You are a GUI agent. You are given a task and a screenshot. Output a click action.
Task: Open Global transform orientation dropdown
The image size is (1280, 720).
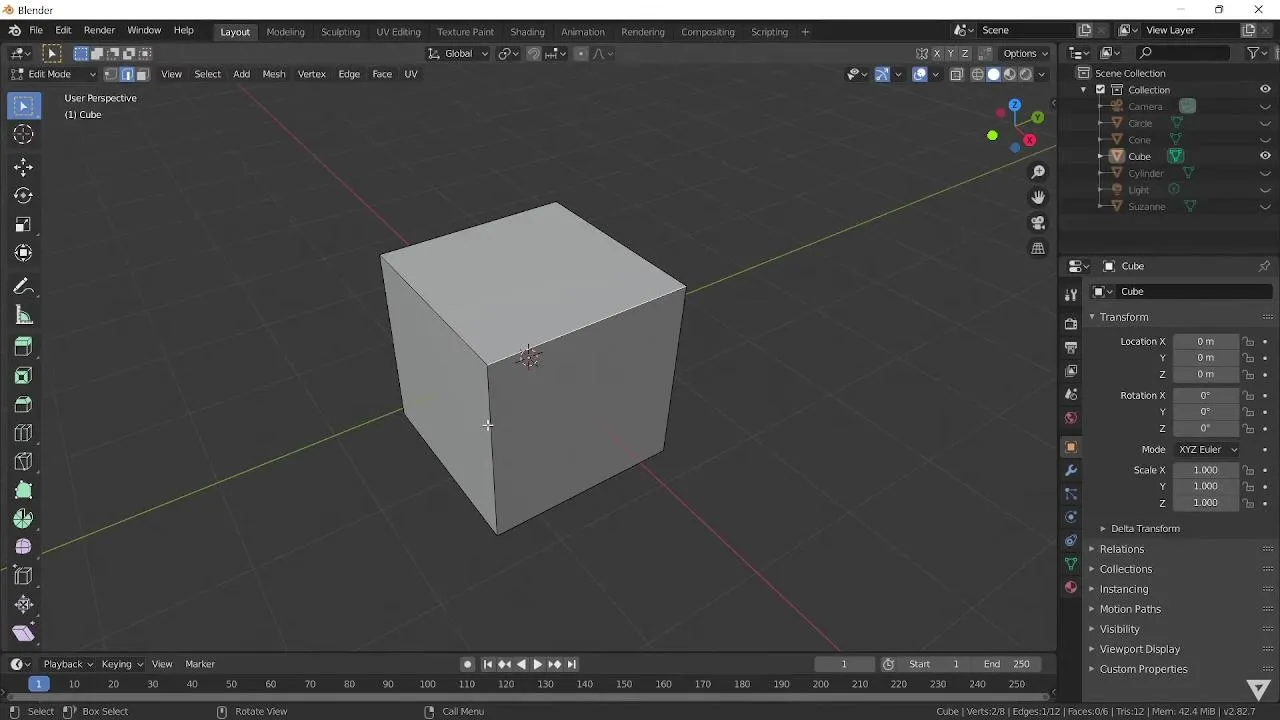click(458, 54)
